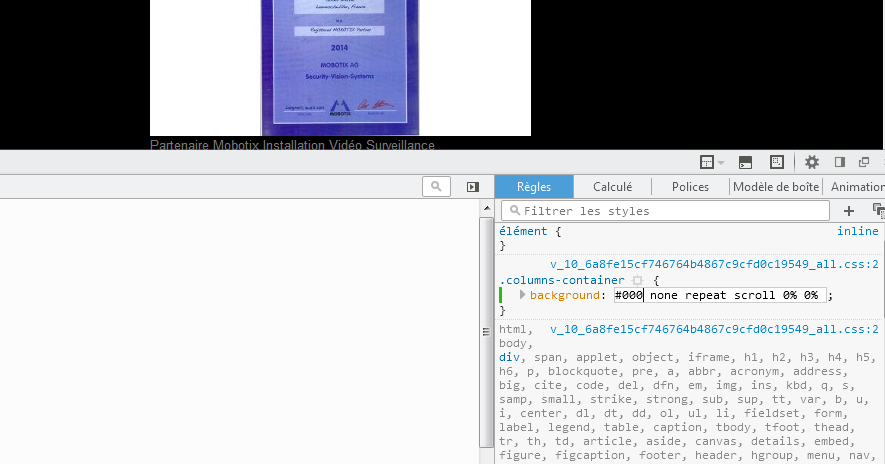Click the markup panel vertical scrollbar thumb

[487, 332]
